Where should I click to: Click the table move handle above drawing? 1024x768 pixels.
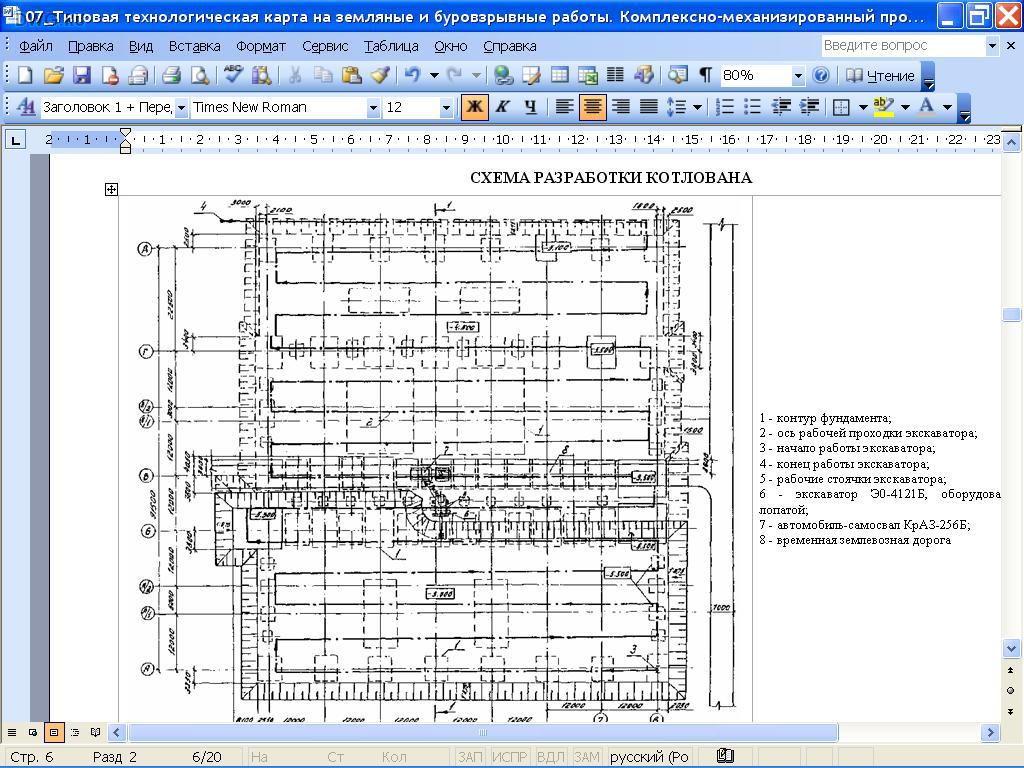[x=111, y=189]
